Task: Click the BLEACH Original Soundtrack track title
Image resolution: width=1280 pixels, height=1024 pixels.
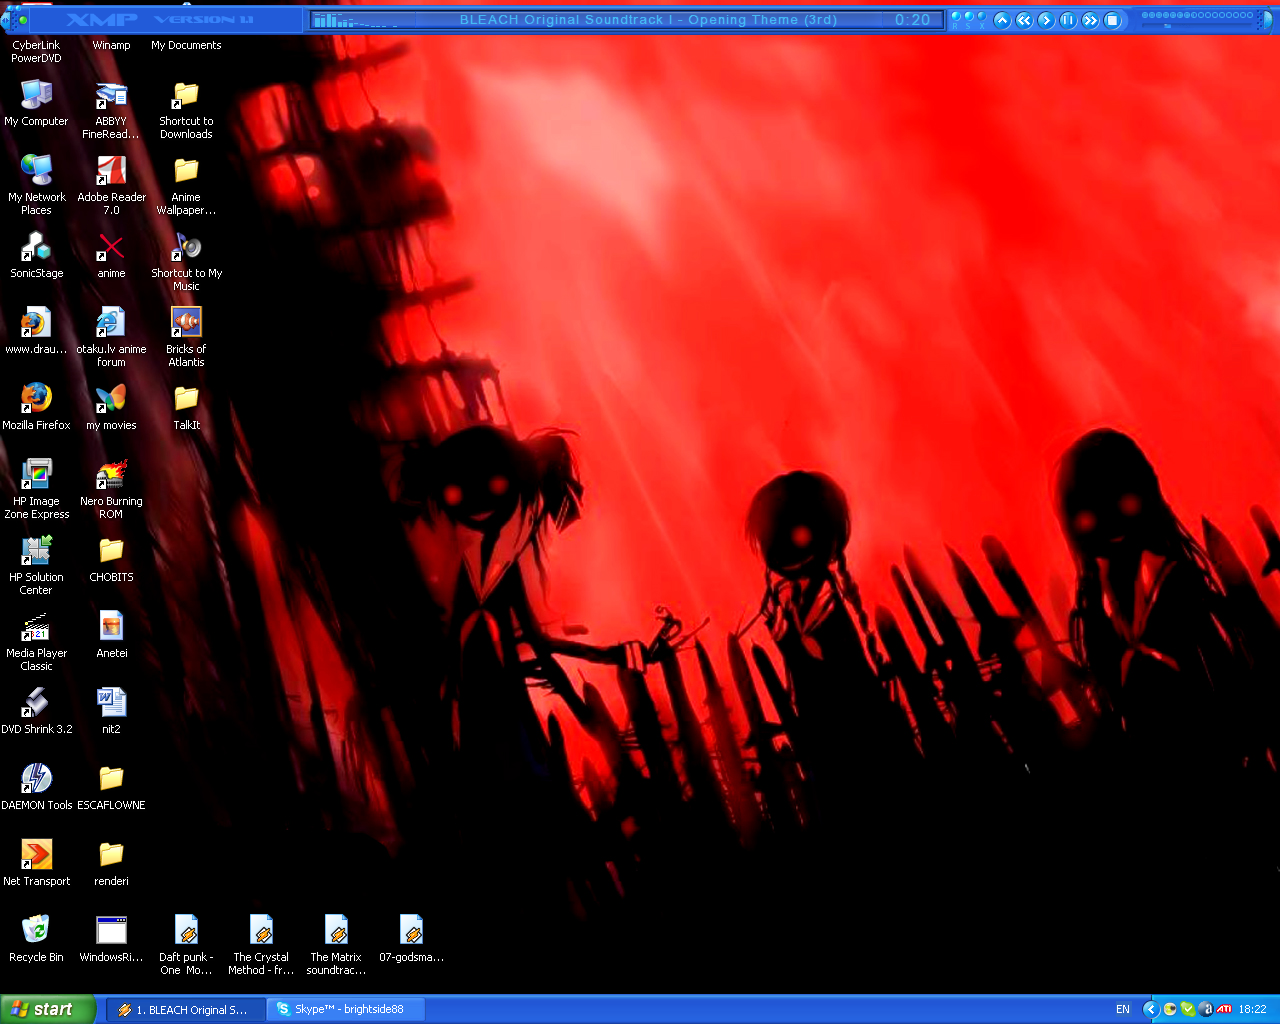Action: pos(648,20)
